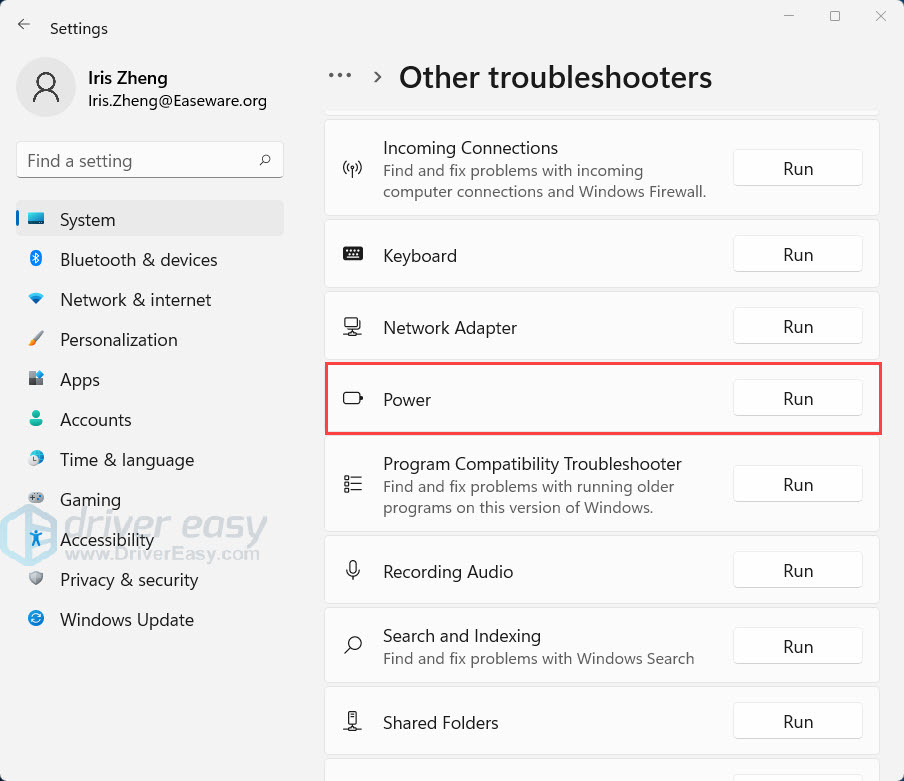
Task: Click the search magnifier icon
Action: click(265, 160)
